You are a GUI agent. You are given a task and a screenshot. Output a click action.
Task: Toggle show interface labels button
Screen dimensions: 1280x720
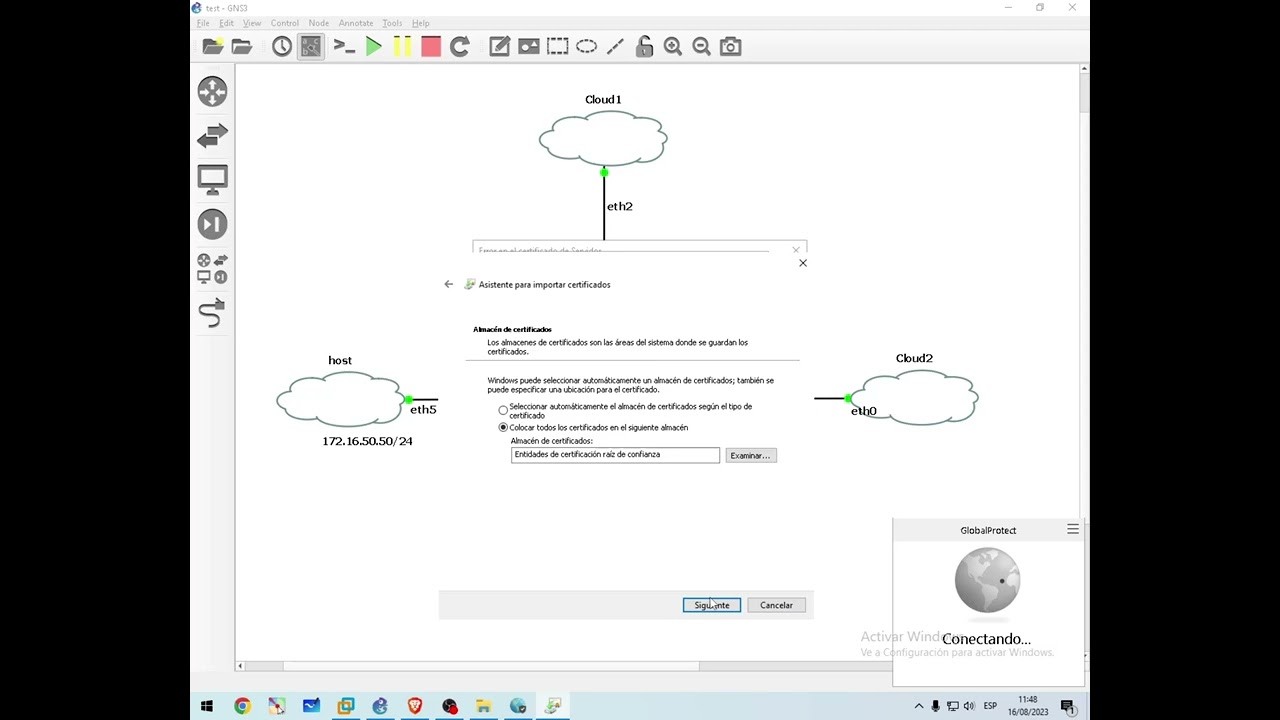pos(311,46)
